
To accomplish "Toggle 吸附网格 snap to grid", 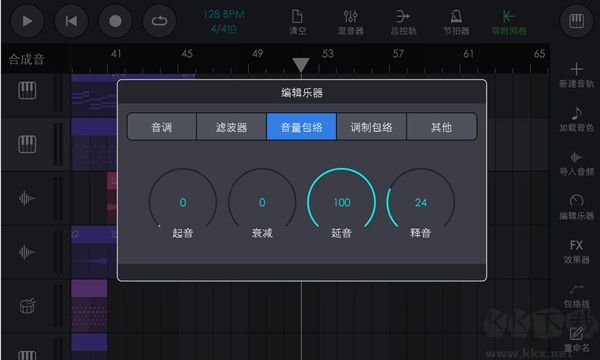I will (509, 22).
